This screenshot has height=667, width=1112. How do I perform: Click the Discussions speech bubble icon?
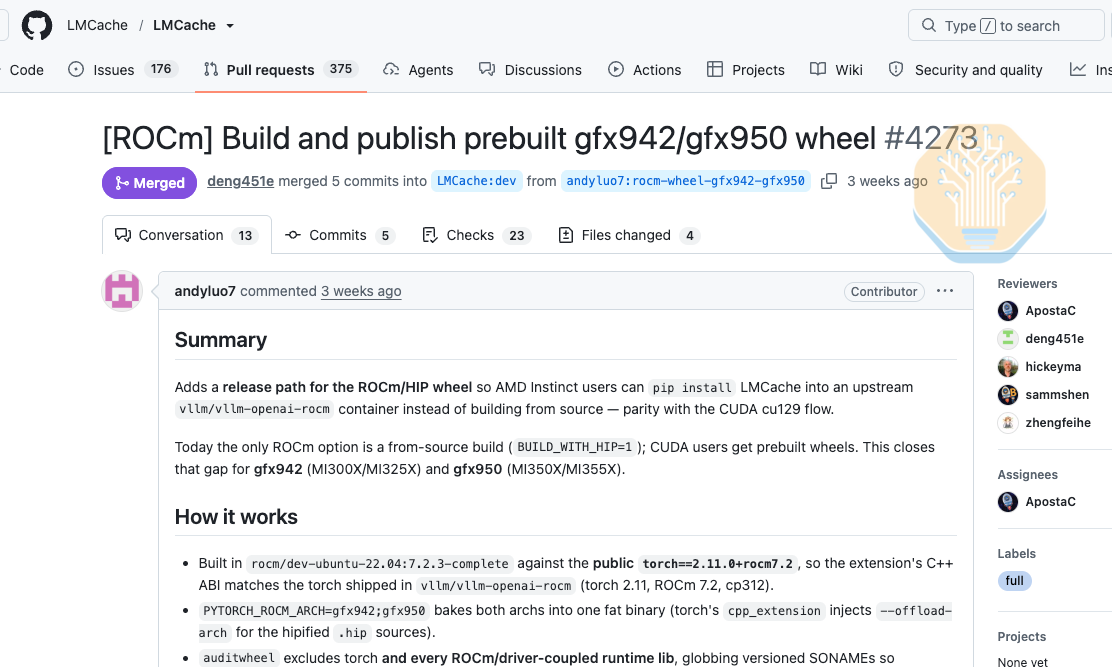click(486, 69)
